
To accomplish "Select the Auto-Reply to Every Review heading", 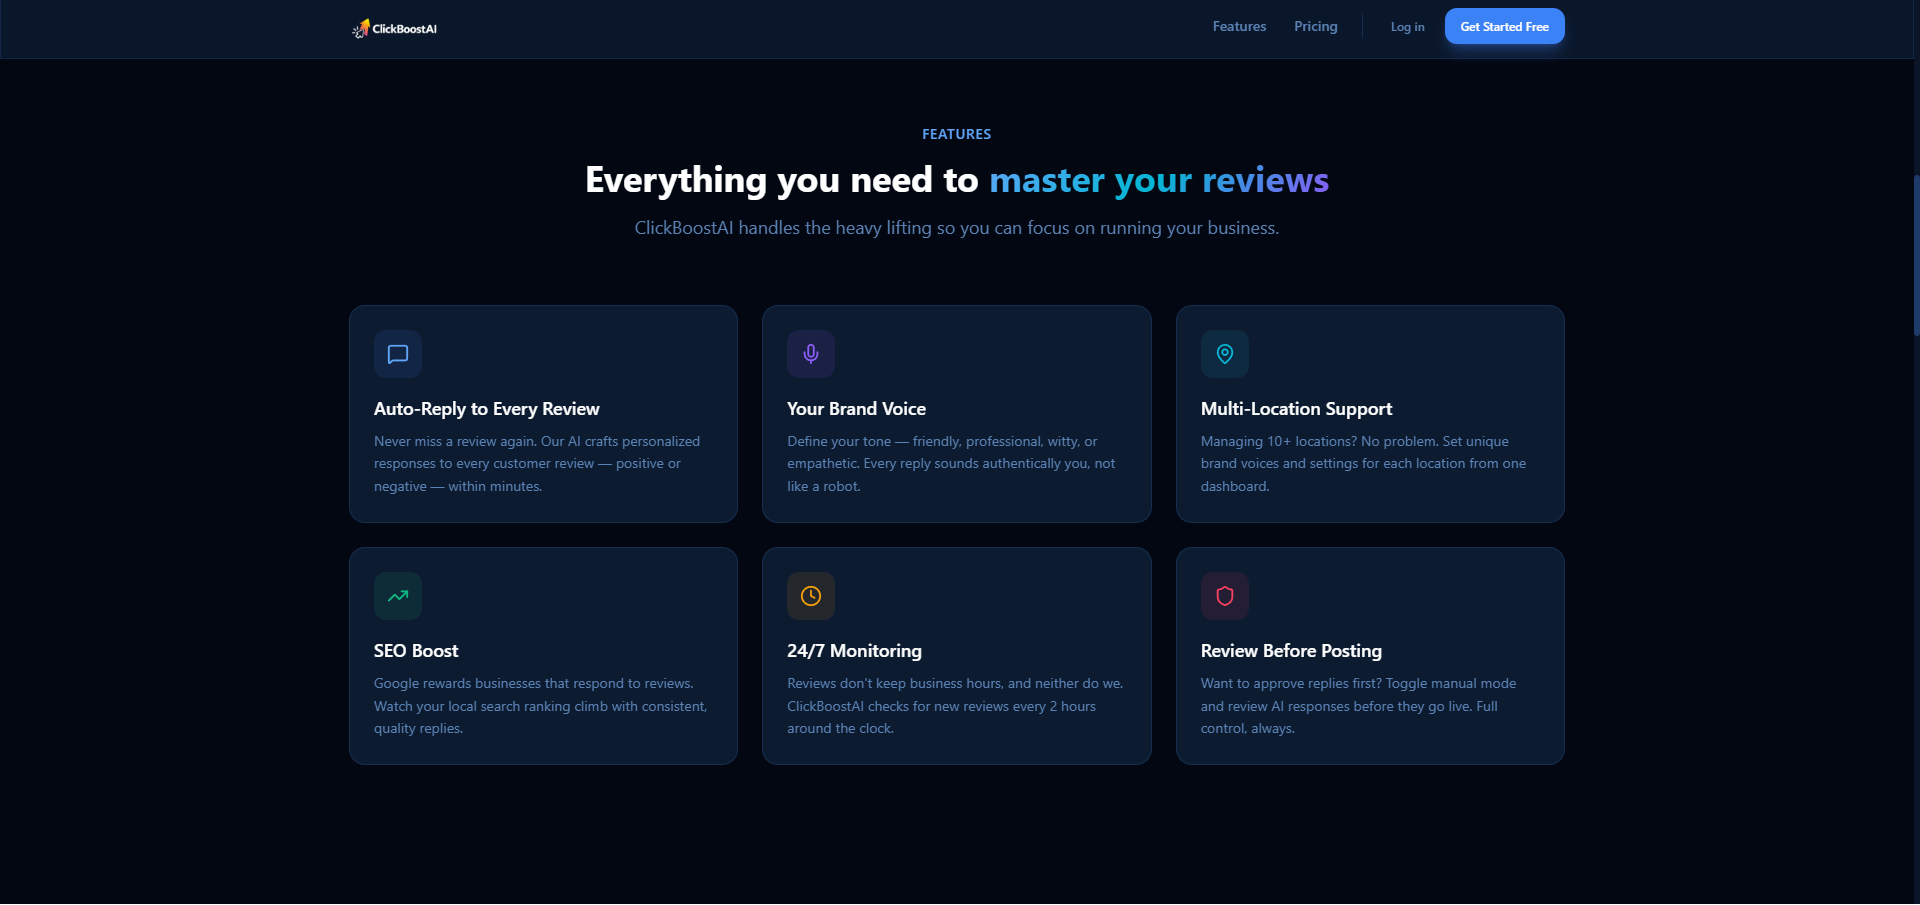I will pyautogui.click(x=486, y=409).
